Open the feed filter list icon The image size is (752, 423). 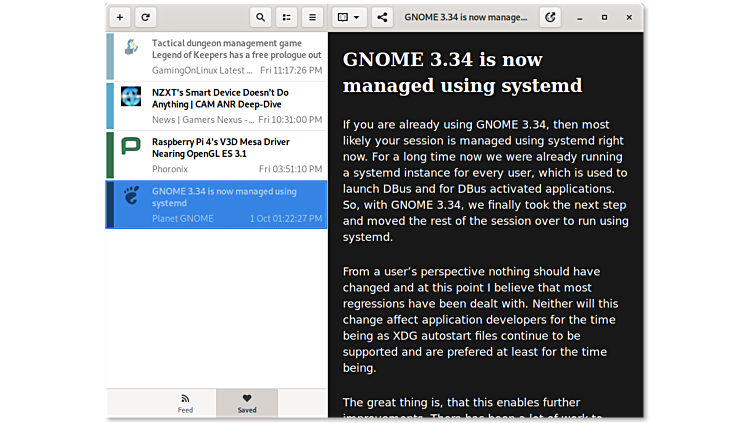click(287, 17)
